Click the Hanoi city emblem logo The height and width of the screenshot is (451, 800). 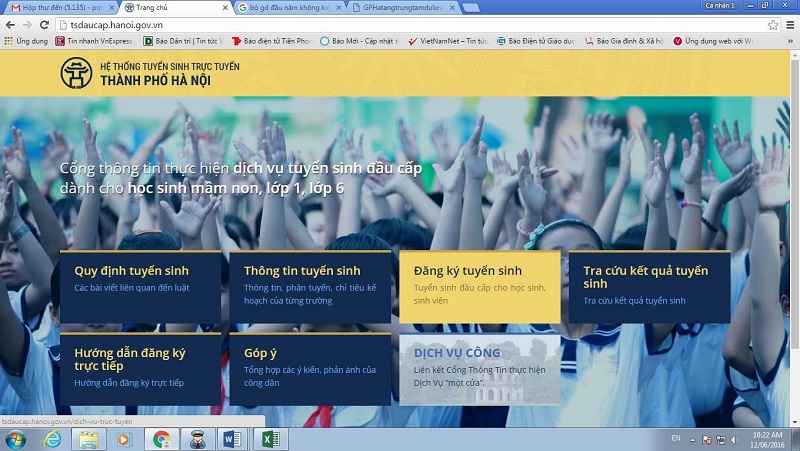click(x=76, y=73)
